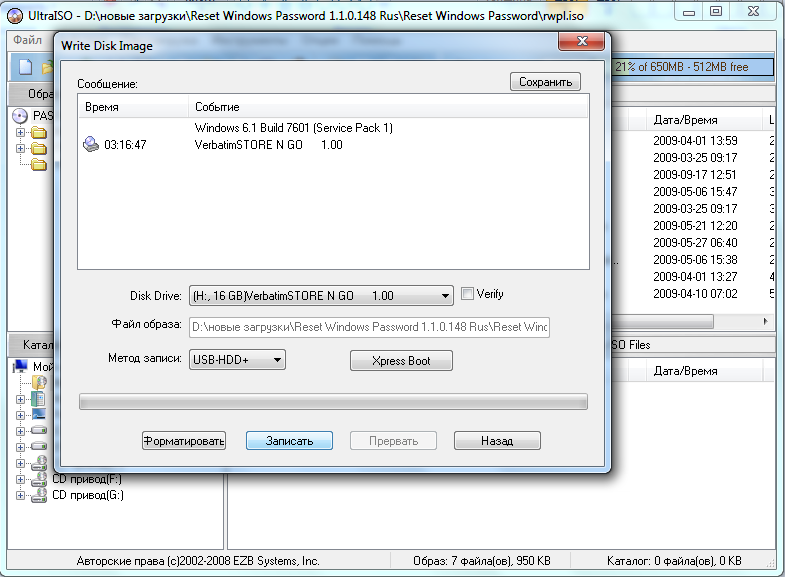Expand the first folder under PAS disc
This screenshot has height=577, width=785.
pyautogui.click(x=20, y=133)
